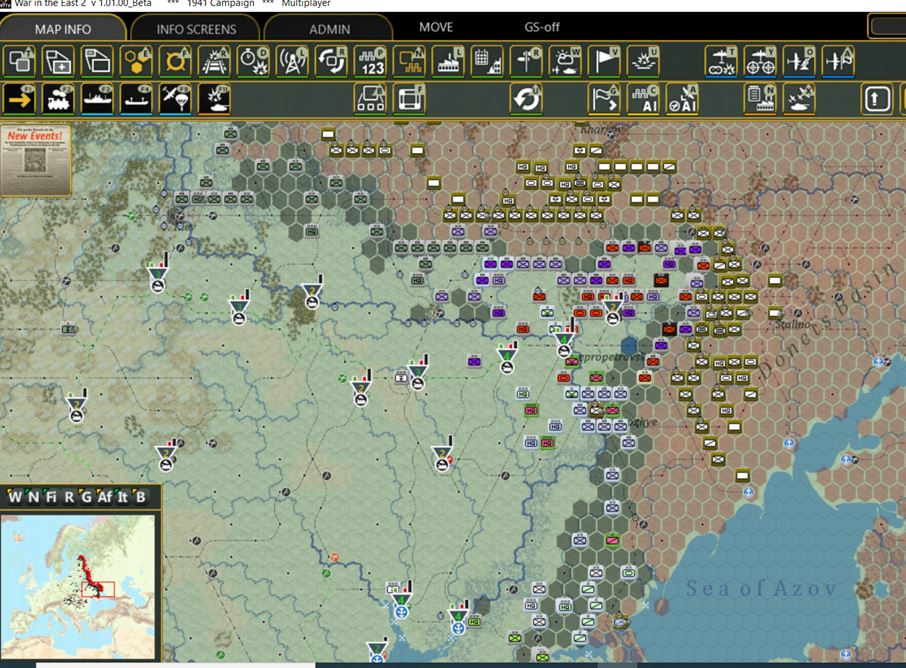Click the GS-off indicator
The width and height of the screenshot is (906, 668).
pyautogui.click(x=541, y=27)
